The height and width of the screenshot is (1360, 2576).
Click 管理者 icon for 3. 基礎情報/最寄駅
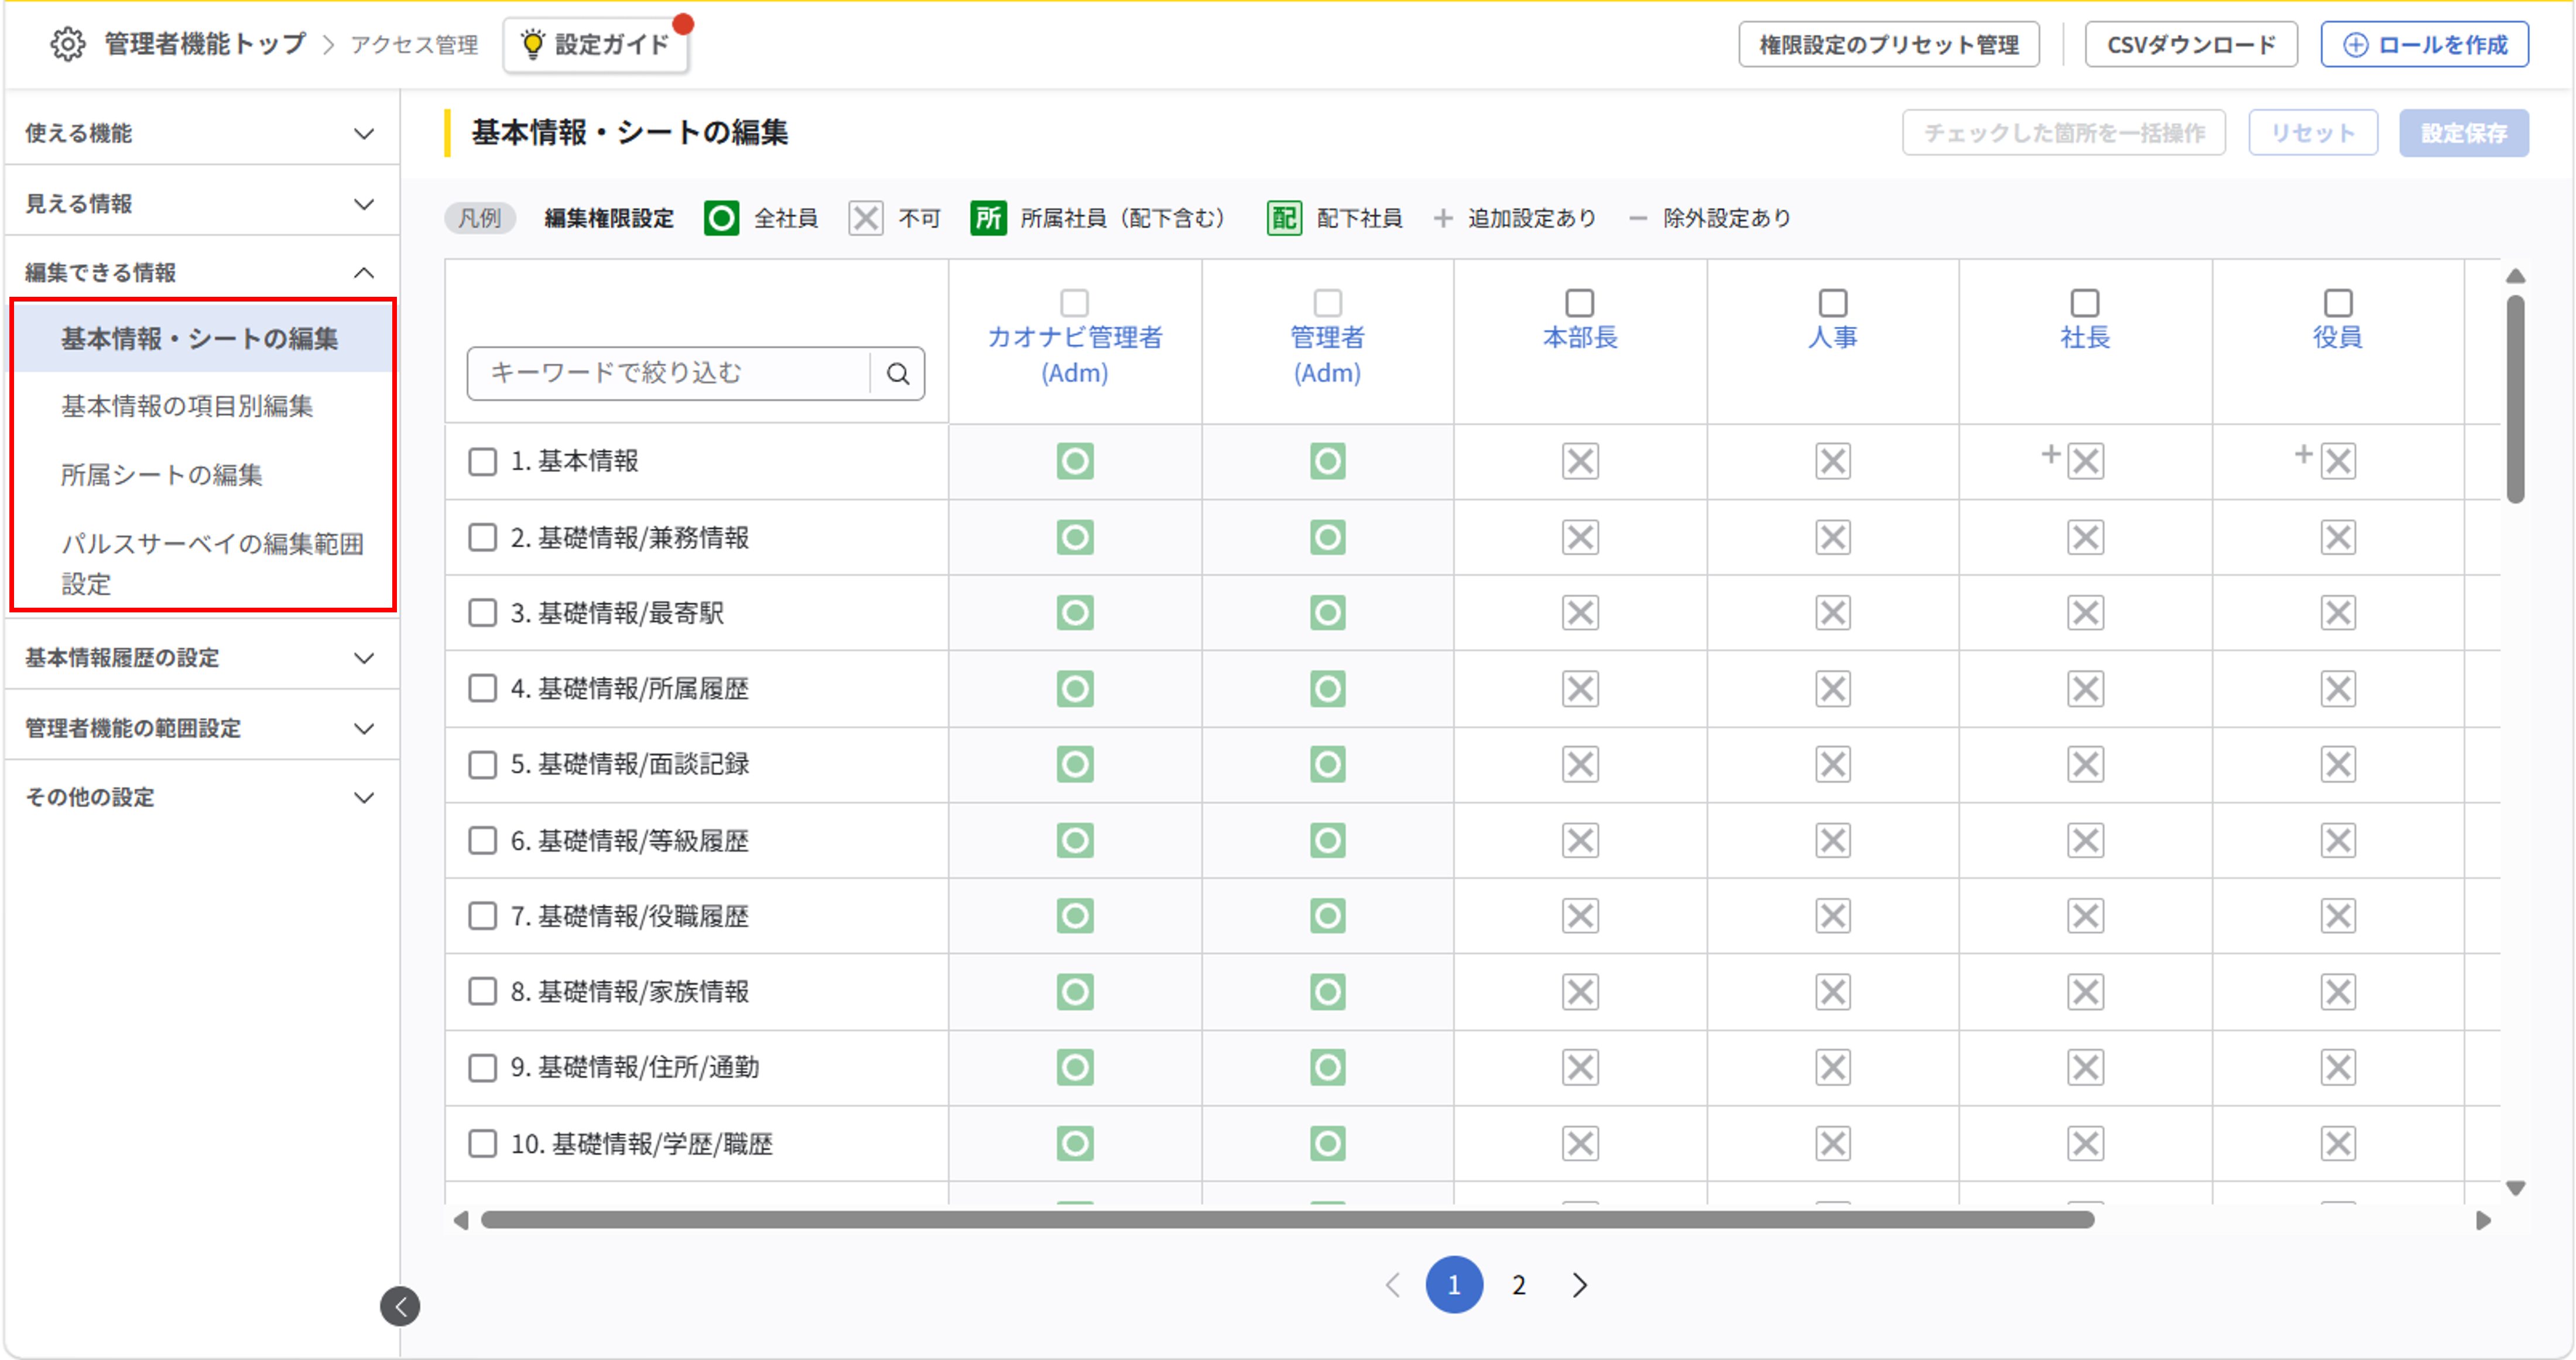(x=1327, y=612)
